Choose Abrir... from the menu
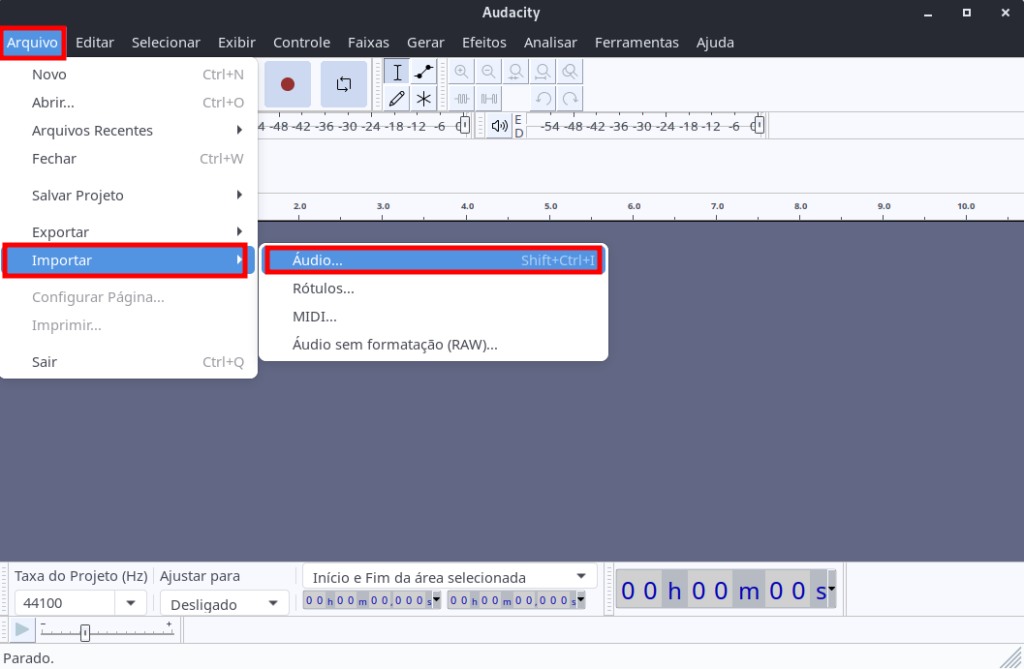Image resolution: width=1024 pixels, height=669 pixels. click(x=129, y=103)
